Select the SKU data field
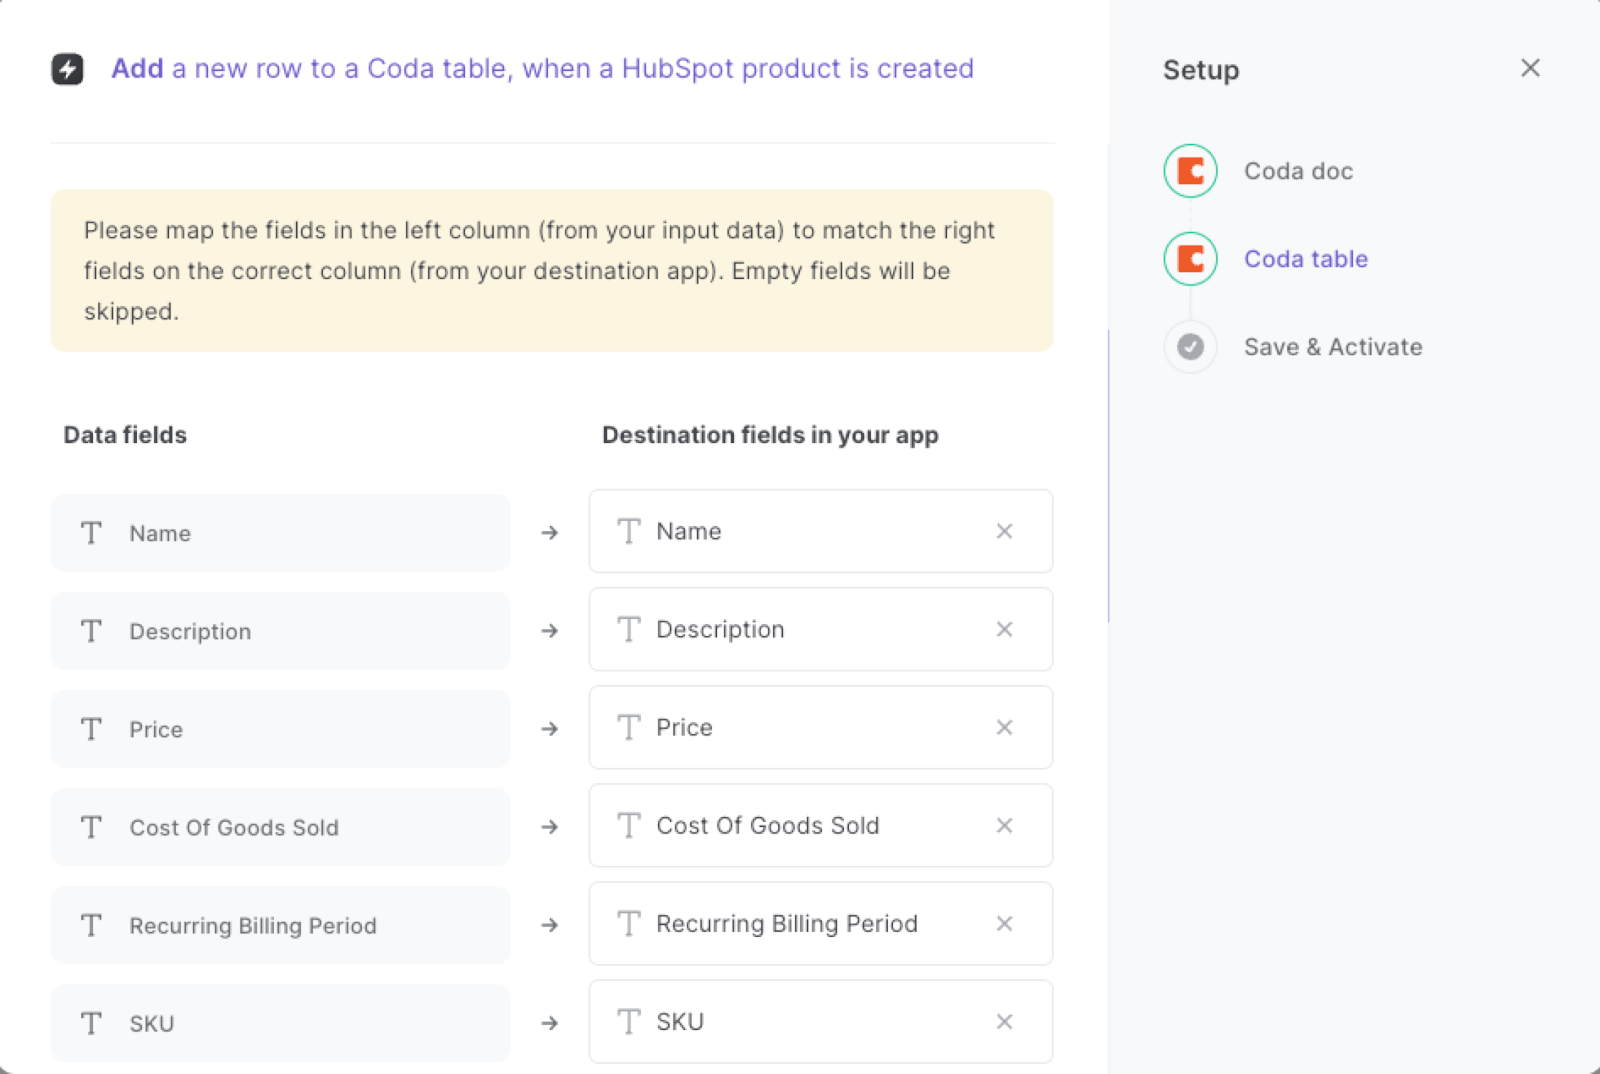This screenshot has width=1600, height=1074. pos(280,1023)
